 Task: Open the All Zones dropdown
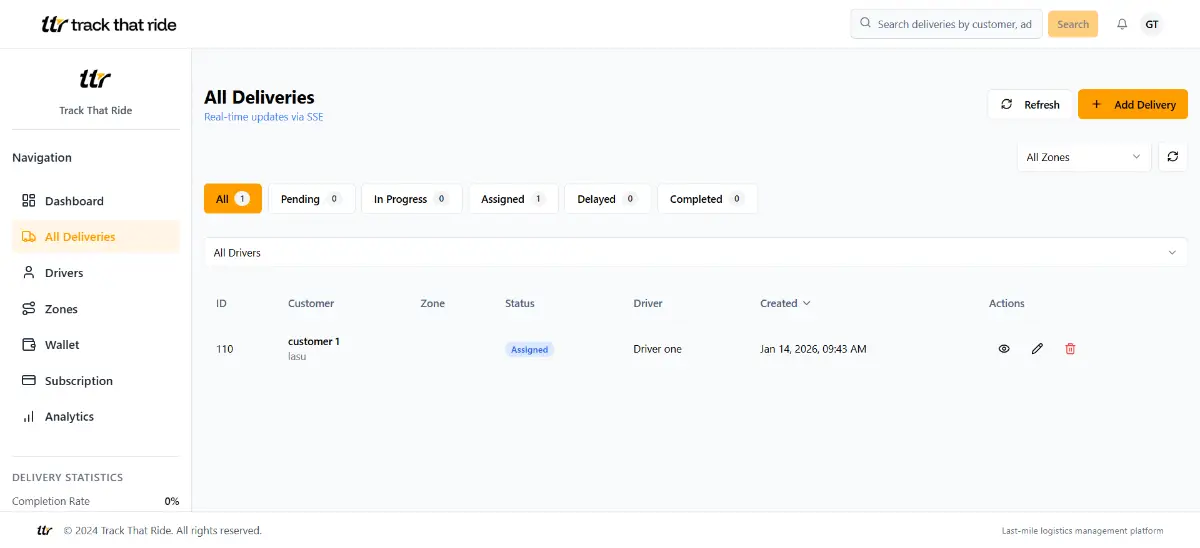pos(1084,157)
